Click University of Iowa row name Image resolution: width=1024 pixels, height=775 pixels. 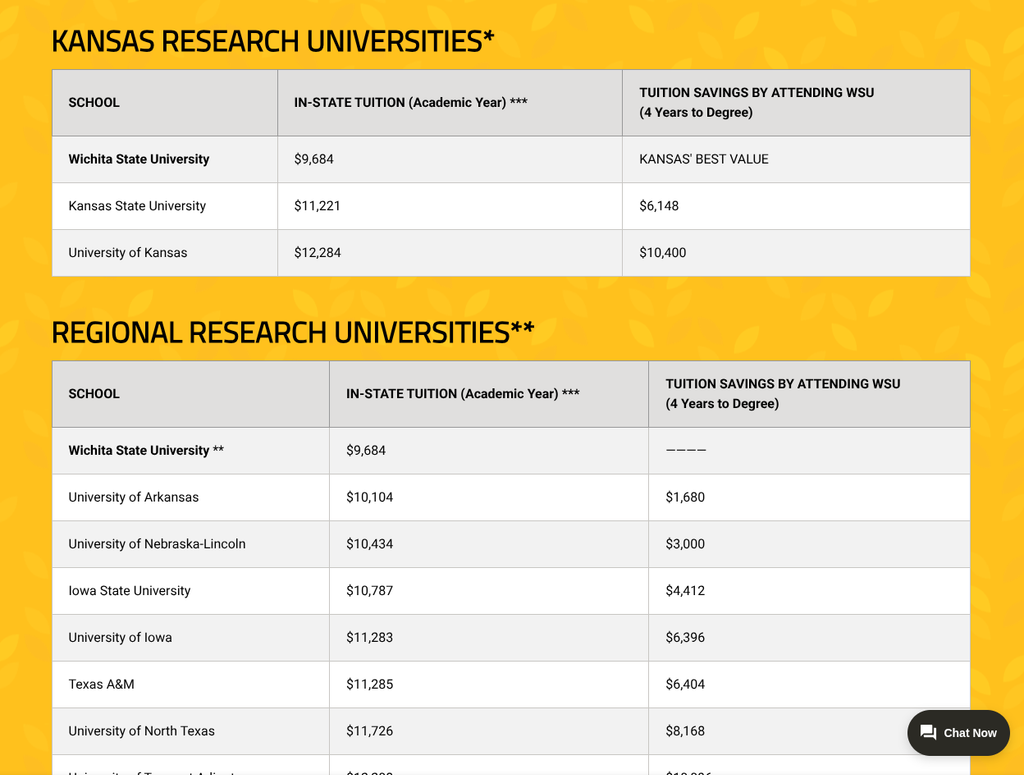click(x=120, y=637)
